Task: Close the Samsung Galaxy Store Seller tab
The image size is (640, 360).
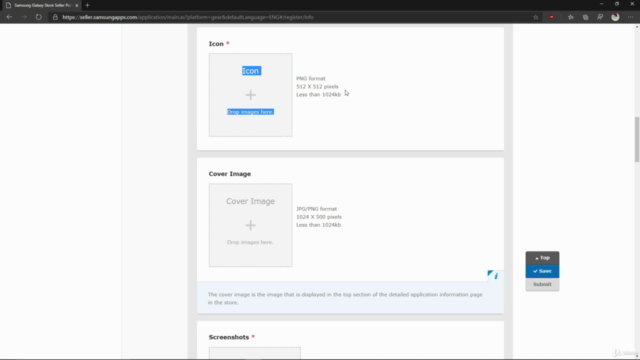Action: (x=77, y=5)
